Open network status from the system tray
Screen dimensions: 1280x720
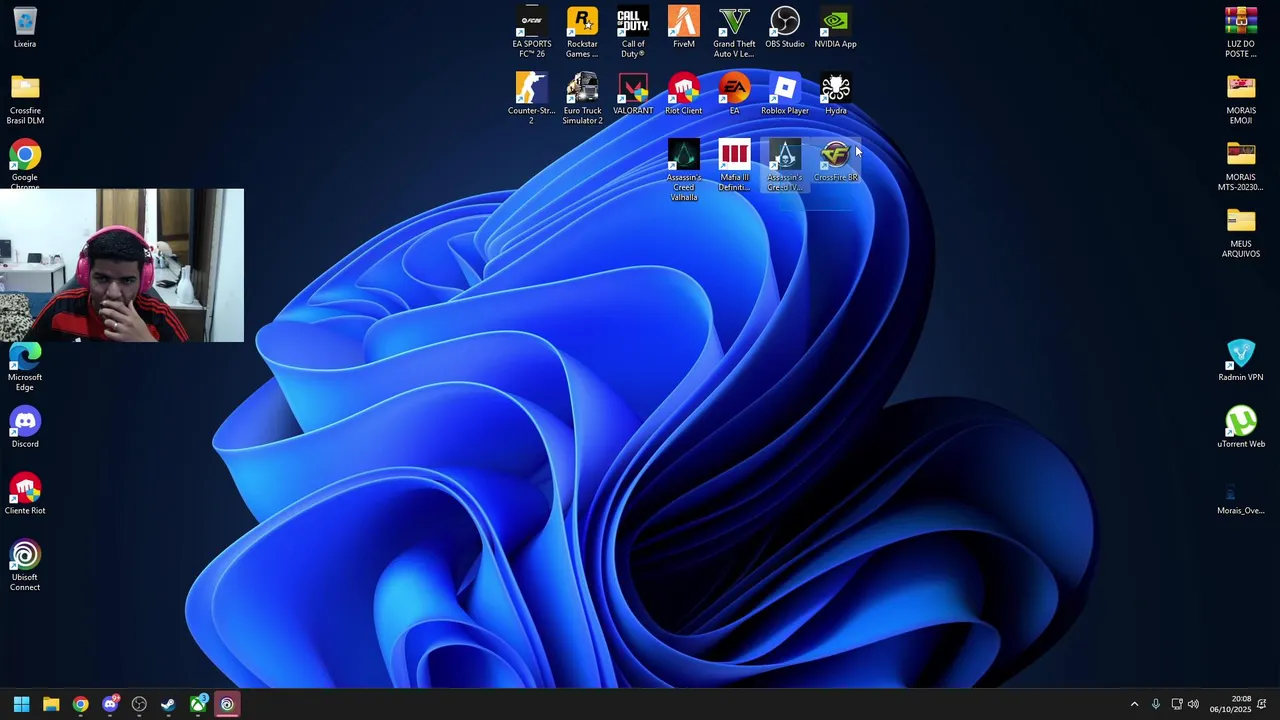coord(1177,704)
